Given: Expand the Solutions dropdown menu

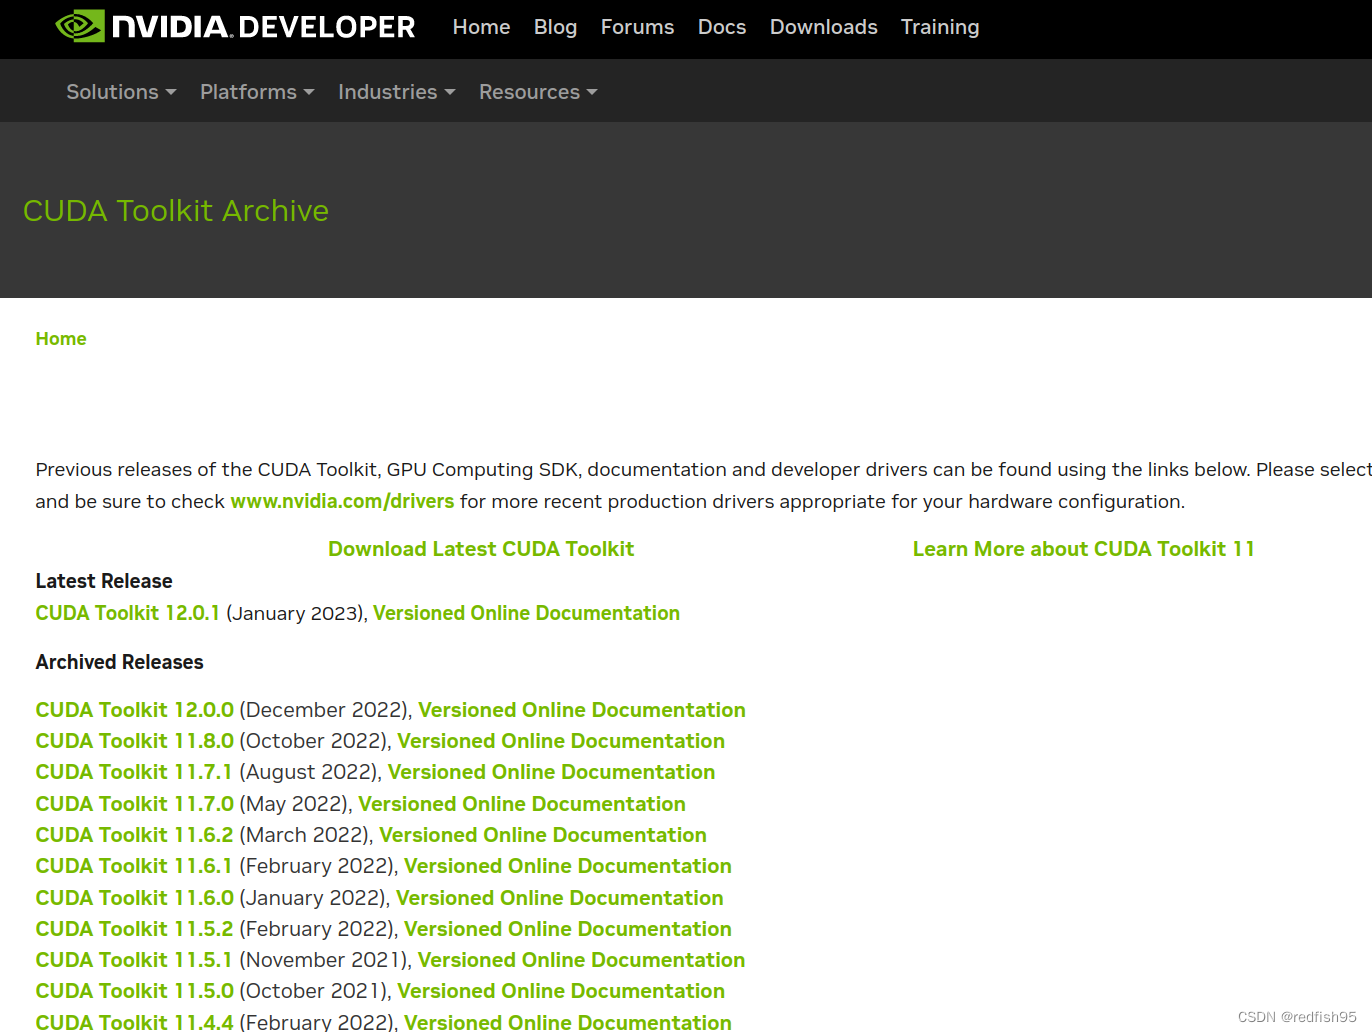Looking at the screenshot, I should tap(121, 92).
